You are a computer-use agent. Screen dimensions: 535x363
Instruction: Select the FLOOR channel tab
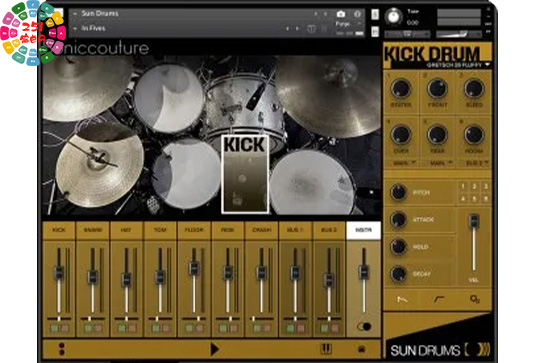(x=194, y=230)
